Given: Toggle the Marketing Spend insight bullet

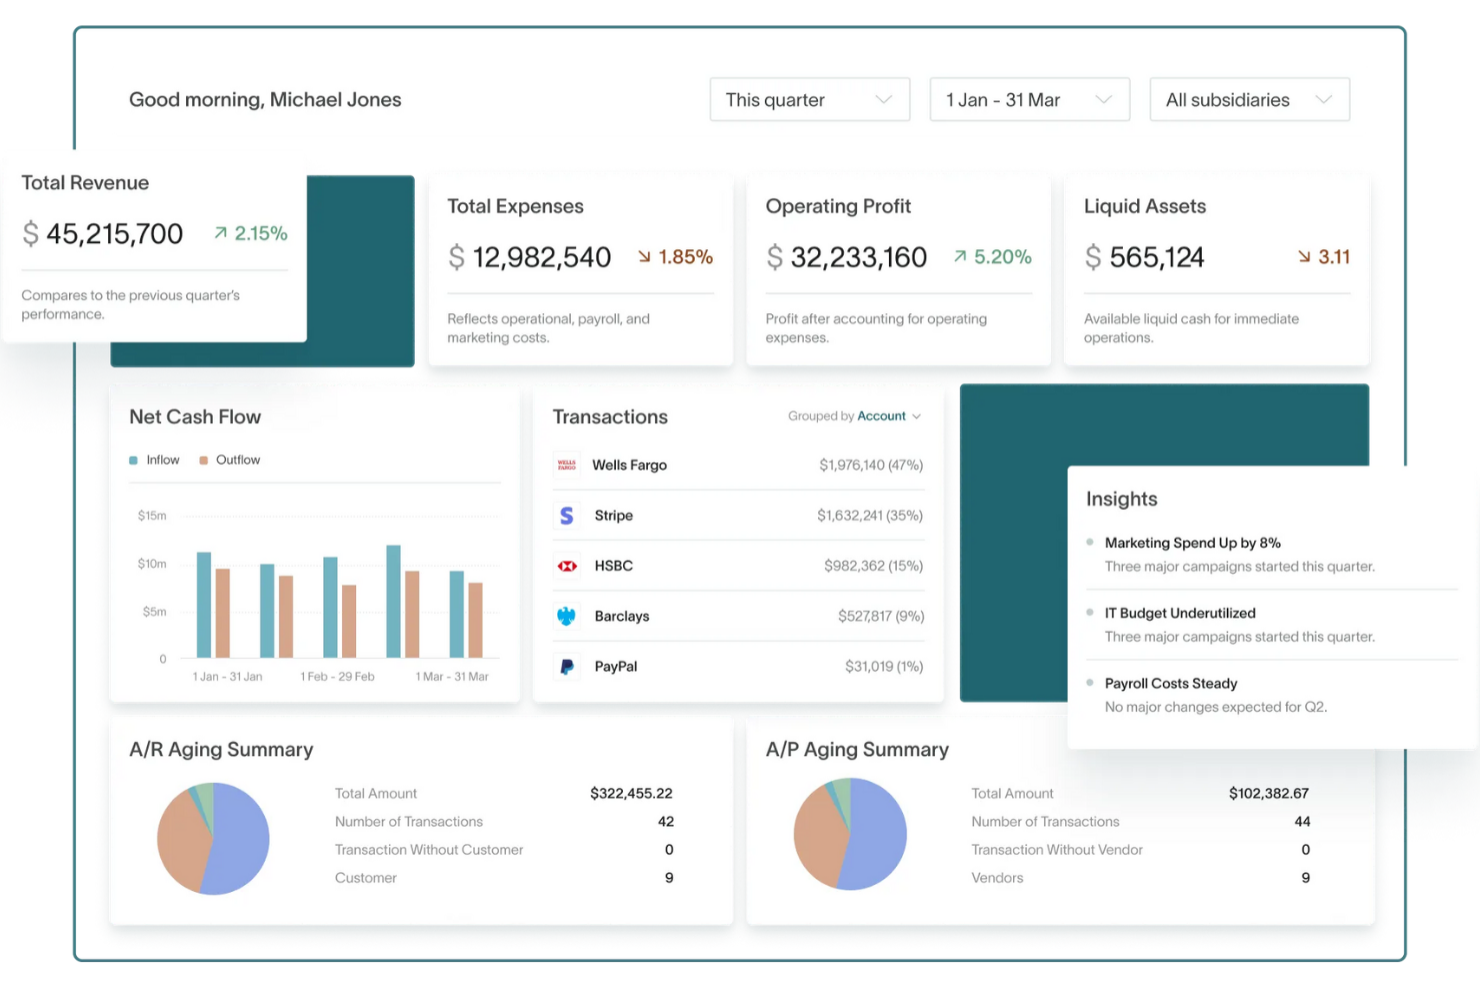Looking at the screenshot, I should [1090, 542].
